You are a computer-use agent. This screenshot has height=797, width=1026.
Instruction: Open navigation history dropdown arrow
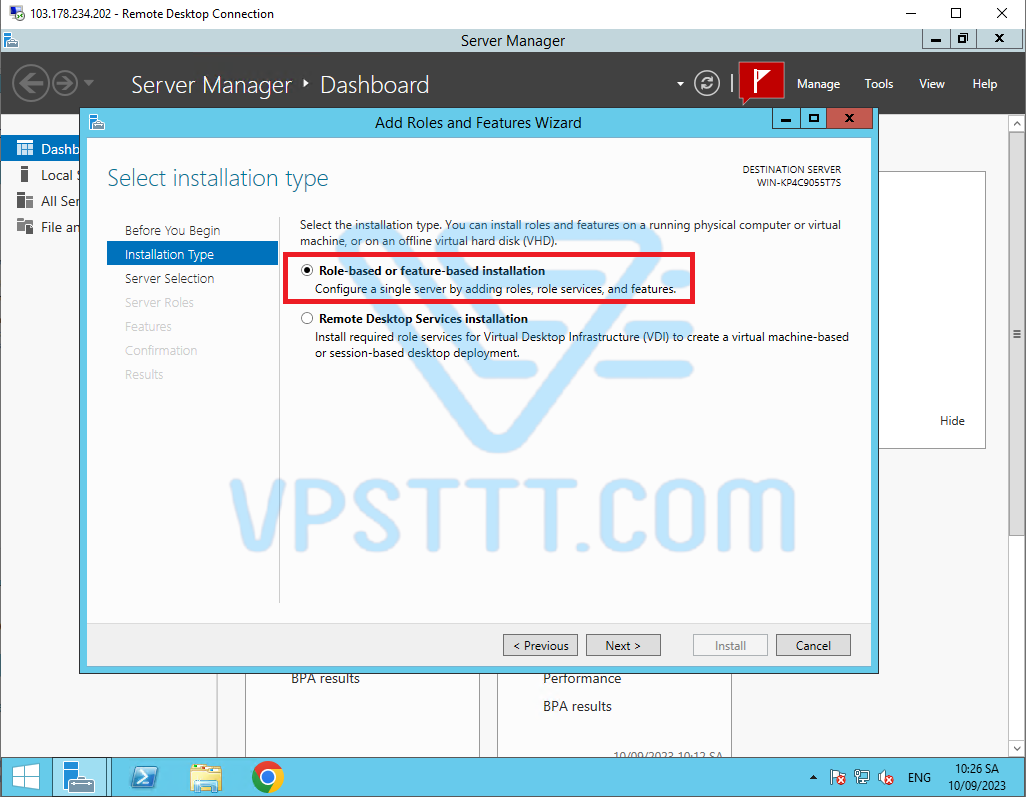[x=89, y=83]
